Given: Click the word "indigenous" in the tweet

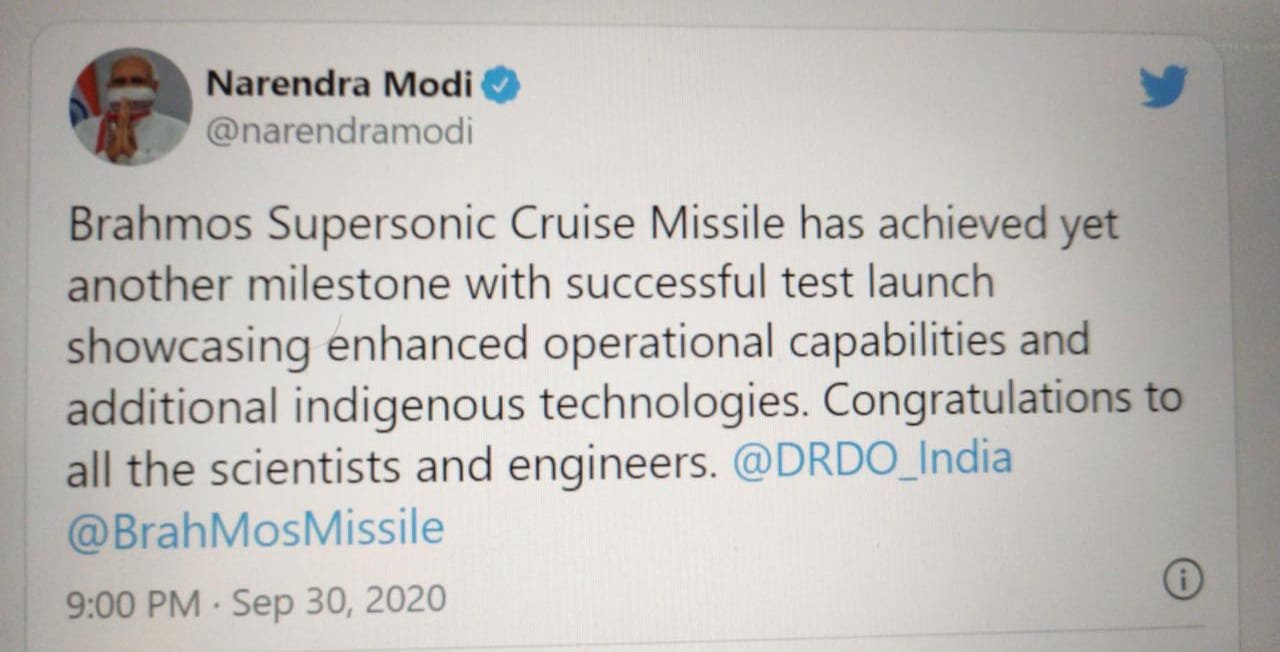Looking at the screenshot, I should click(x=409, y=405).
